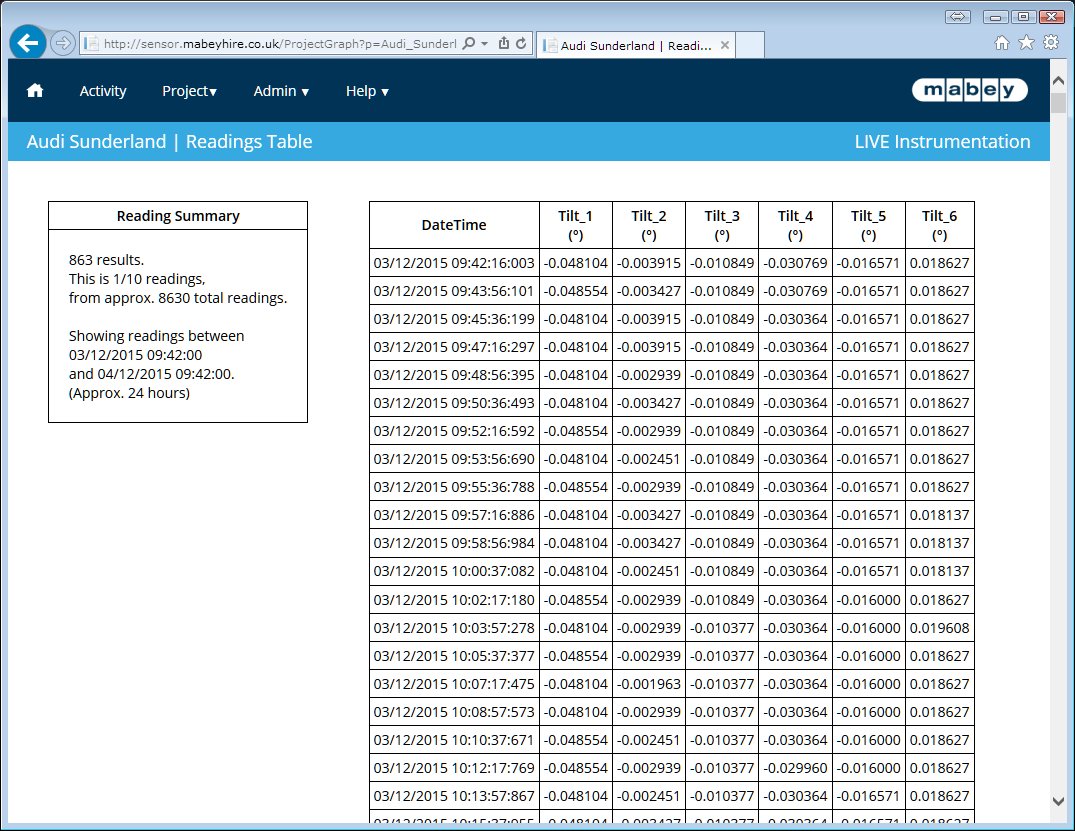The image size is (1075, 831).
Task: Click the Reading Summary heading
Action: pos(178,216)
